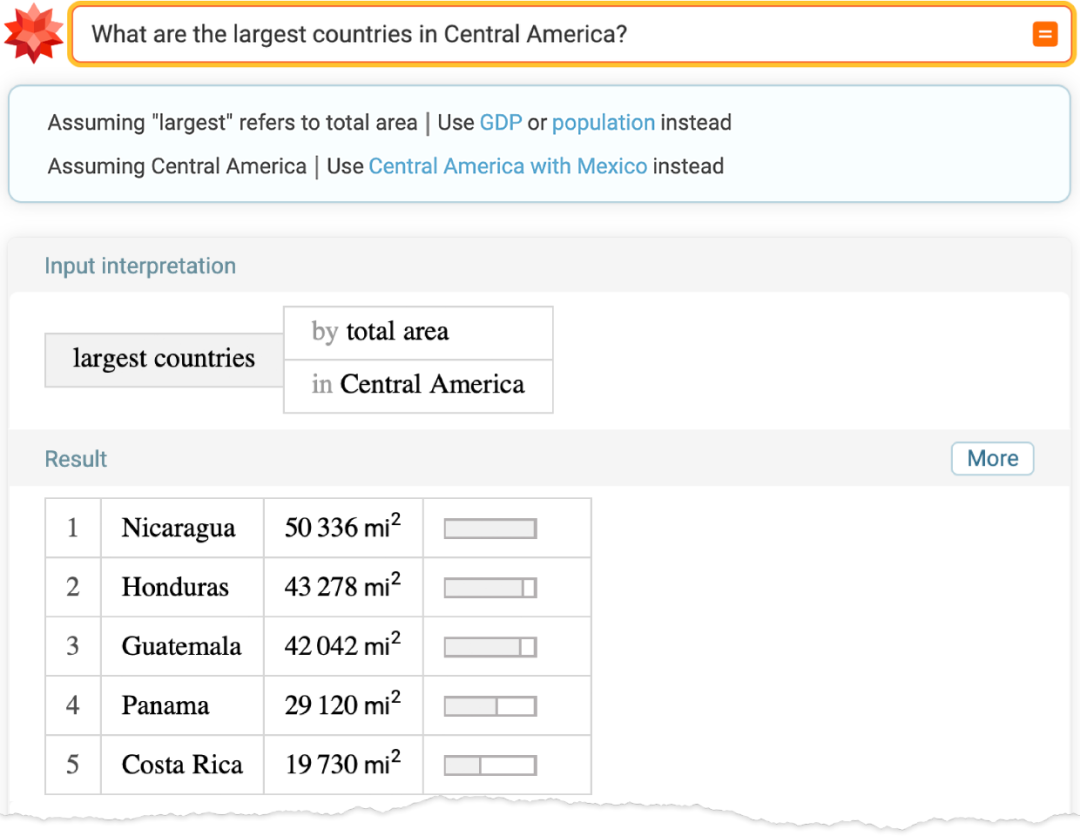Viewport: 1080px width, 836px height.
Task: Click the Wolfram Alpha star logo
Action: coord(33,34)
